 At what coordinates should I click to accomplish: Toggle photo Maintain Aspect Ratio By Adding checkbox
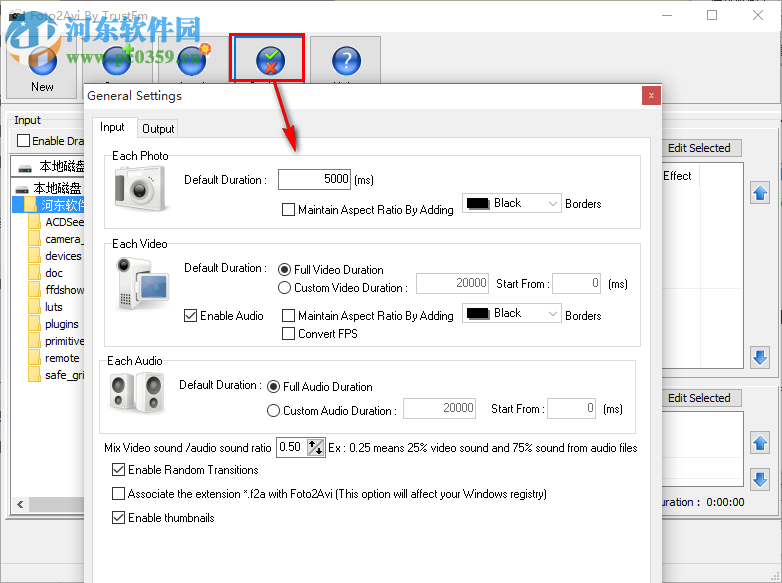click(x=288, y=209)
